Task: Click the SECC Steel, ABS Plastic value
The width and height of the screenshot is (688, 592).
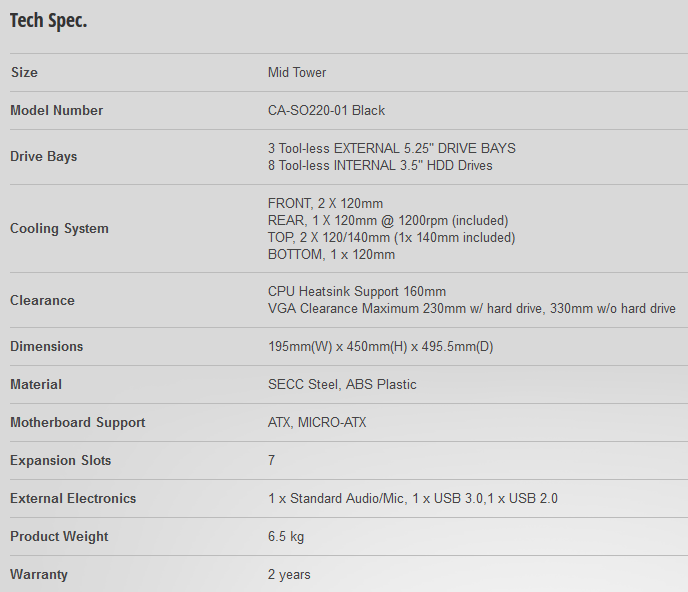Action: click(x=342, y=385)
